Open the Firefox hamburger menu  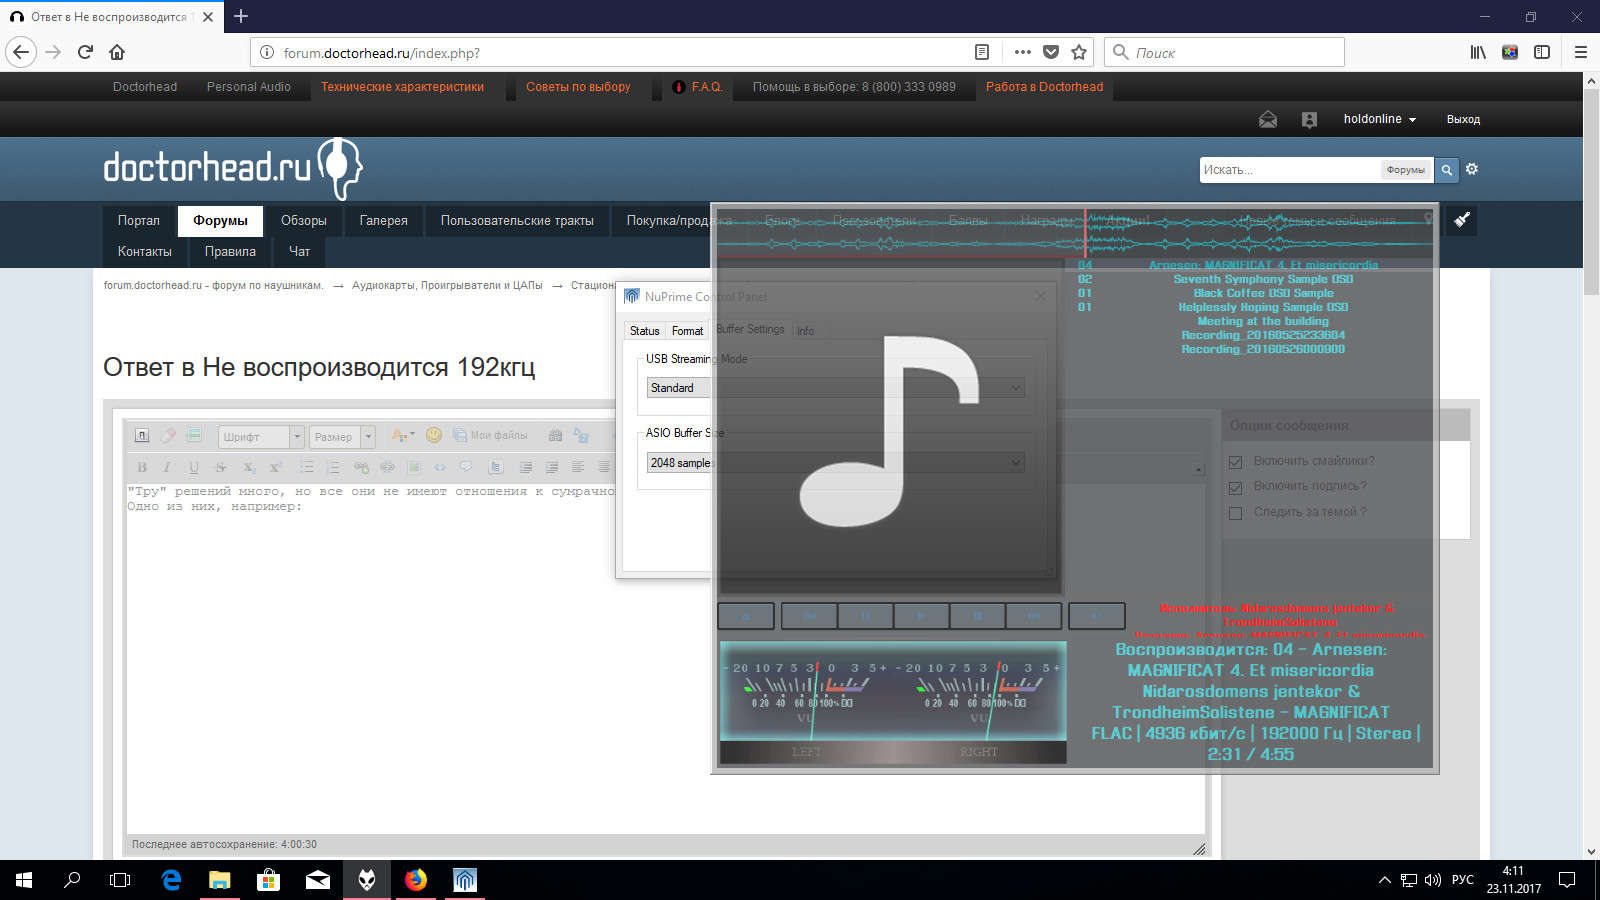pos(1581,52)
